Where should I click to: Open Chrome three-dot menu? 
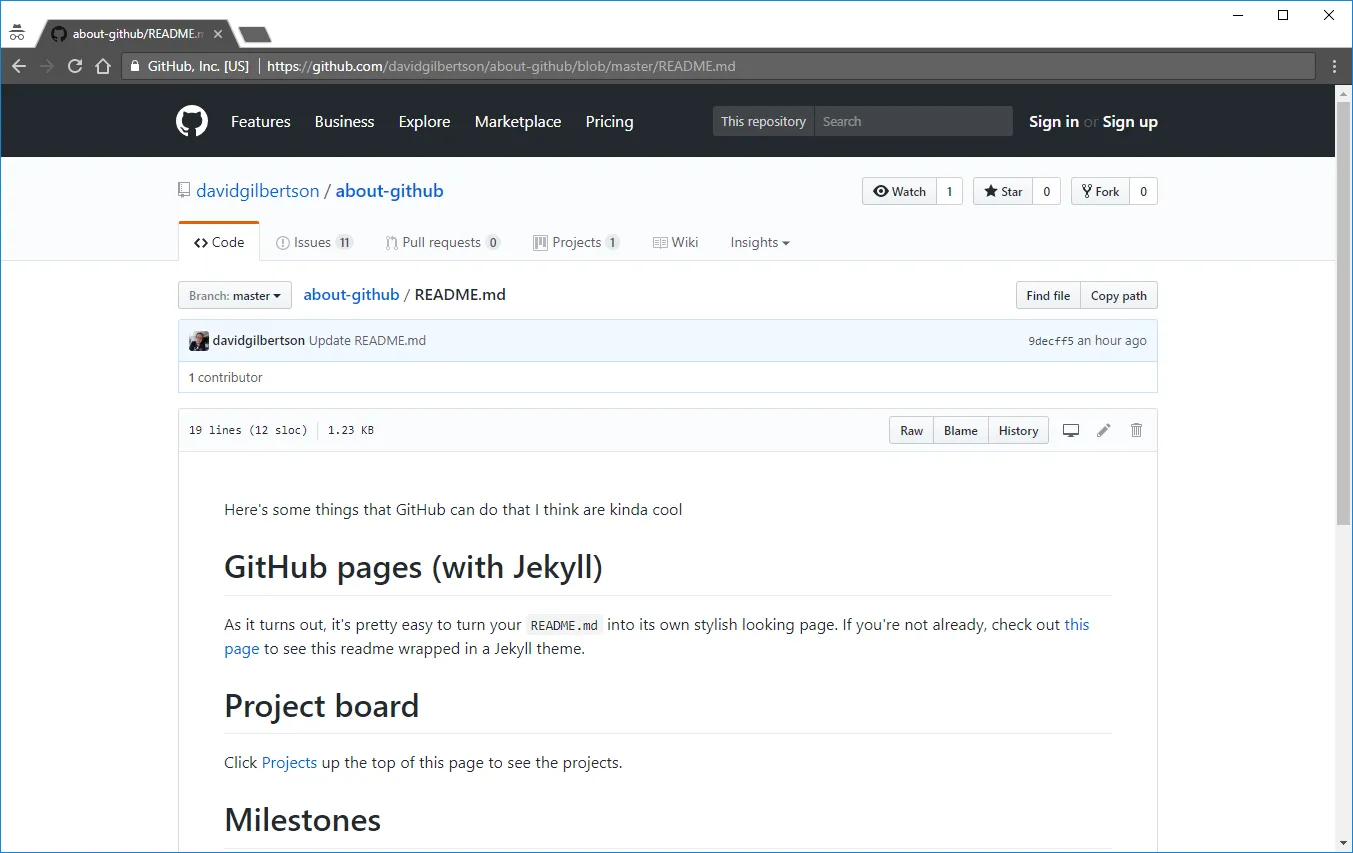pyautogui.click(x=1334, y=67)
